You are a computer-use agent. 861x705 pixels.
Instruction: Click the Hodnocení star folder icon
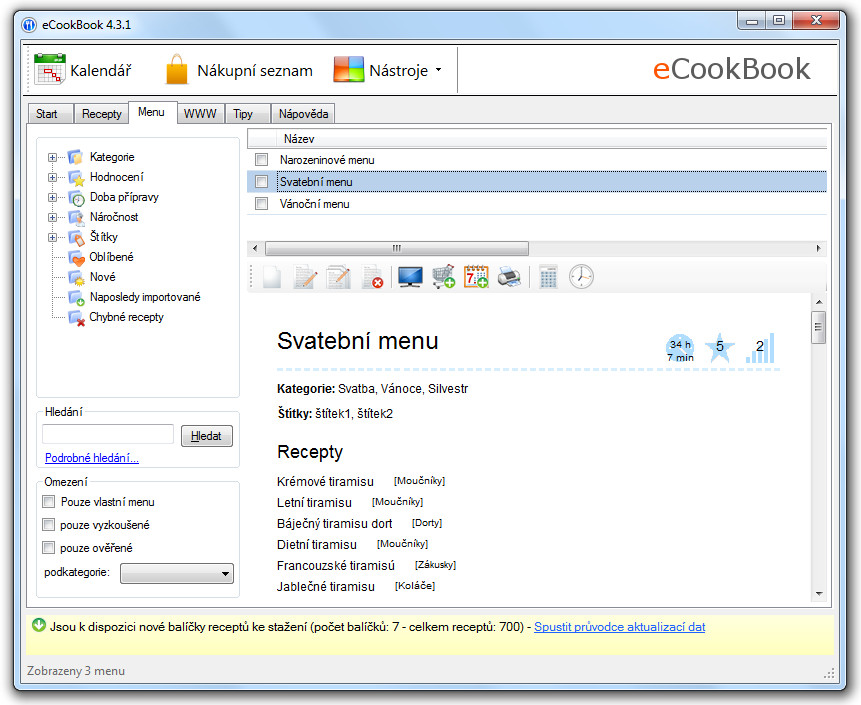click(76, 178)
